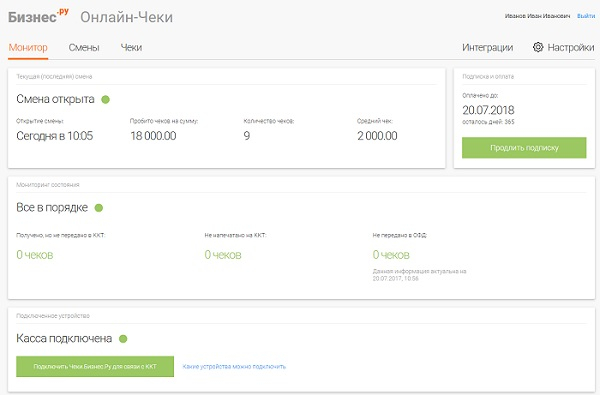Click the 20.07.2017, 10:56 timestamp note
Image resolution: width=600 pixels, height=395 pixels.
click(x=396, y=279)
